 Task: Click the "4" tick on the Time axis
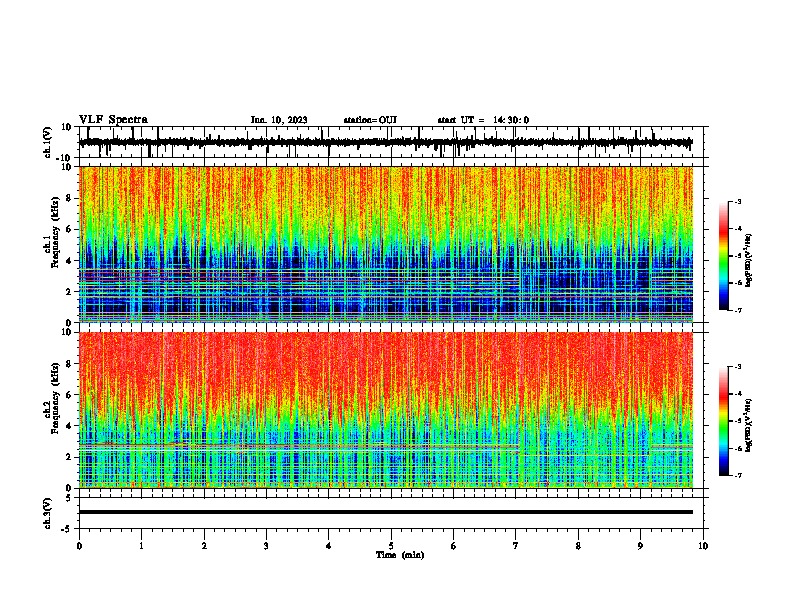pos(328,546)
